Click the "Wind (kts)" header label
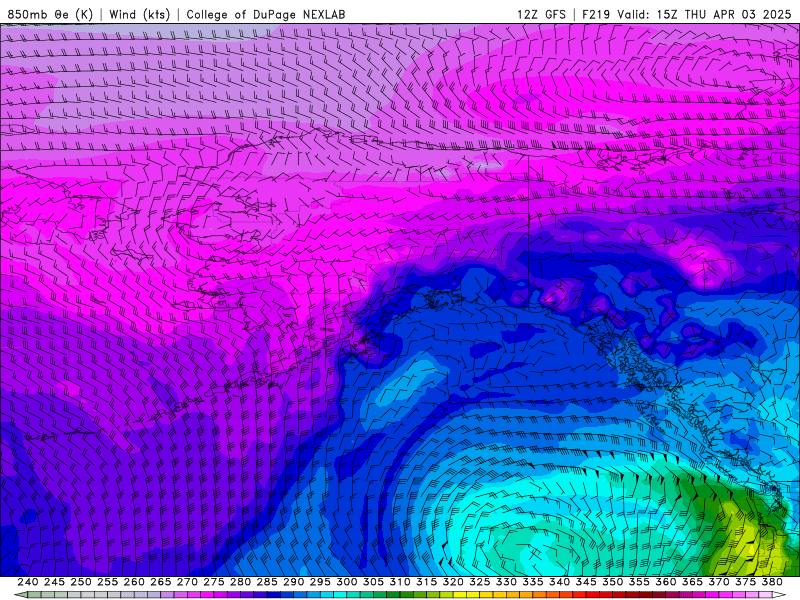 139,14
